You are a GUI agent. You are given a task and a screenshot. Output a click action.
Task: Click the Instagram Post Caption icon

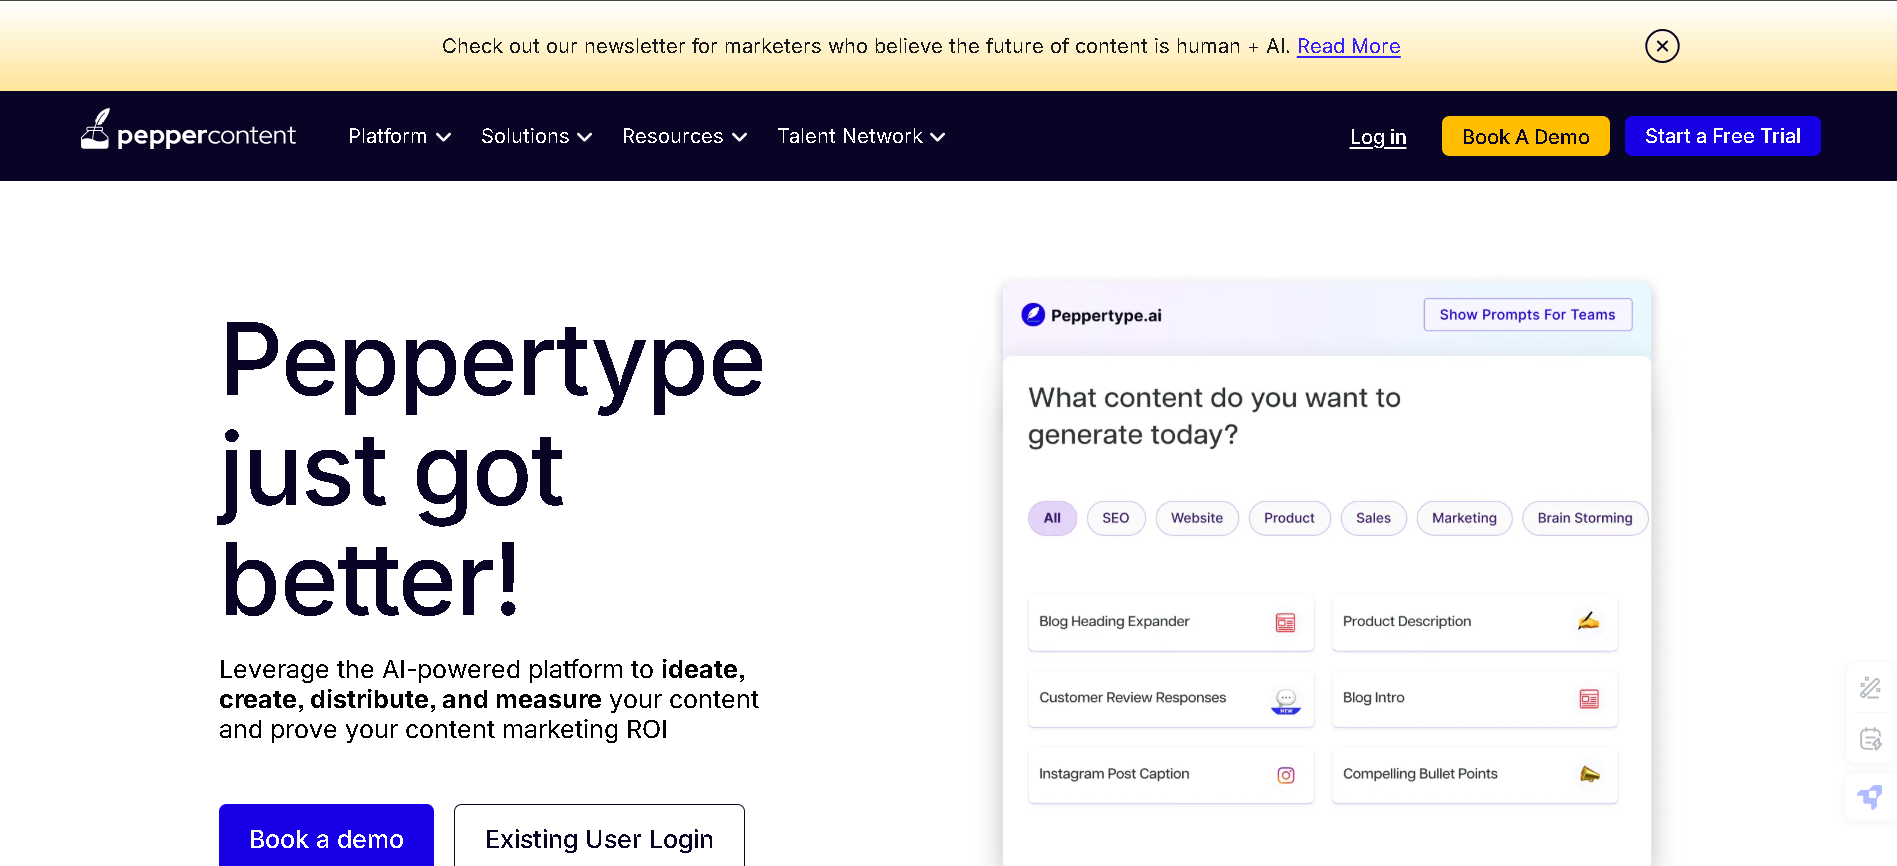(x=1286, y=775)
